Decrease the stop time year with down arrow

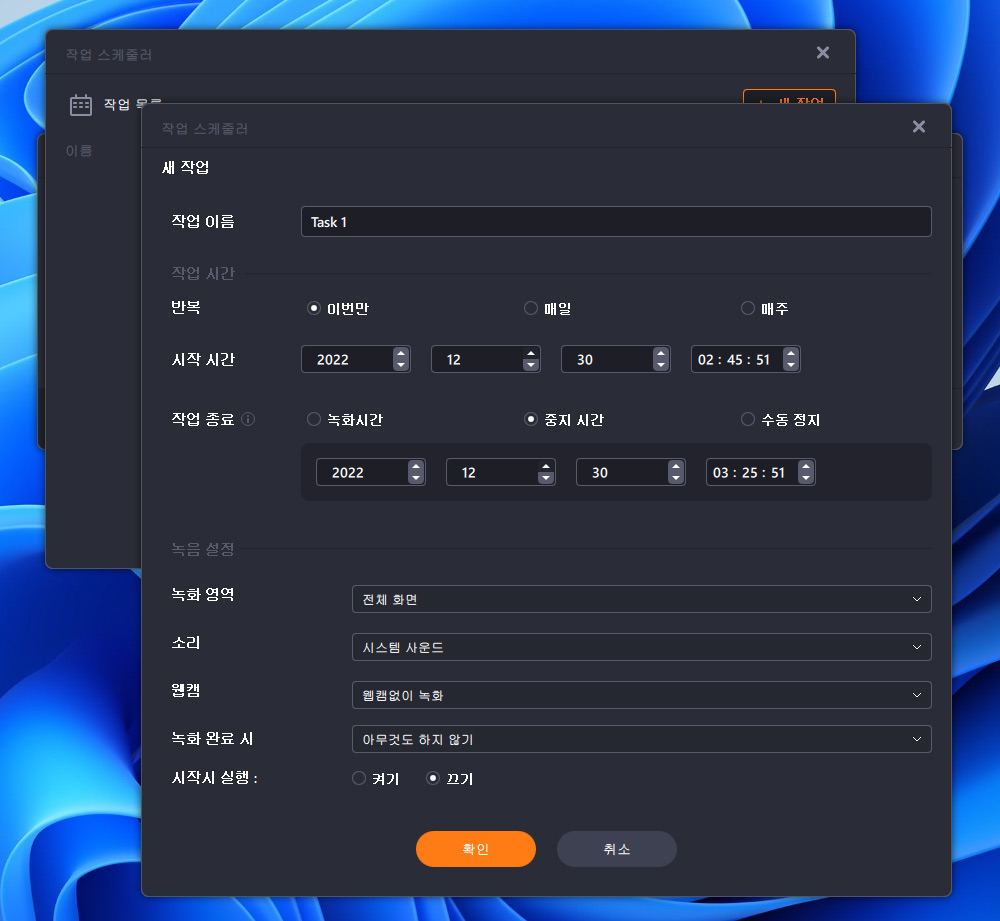(416, 478)
